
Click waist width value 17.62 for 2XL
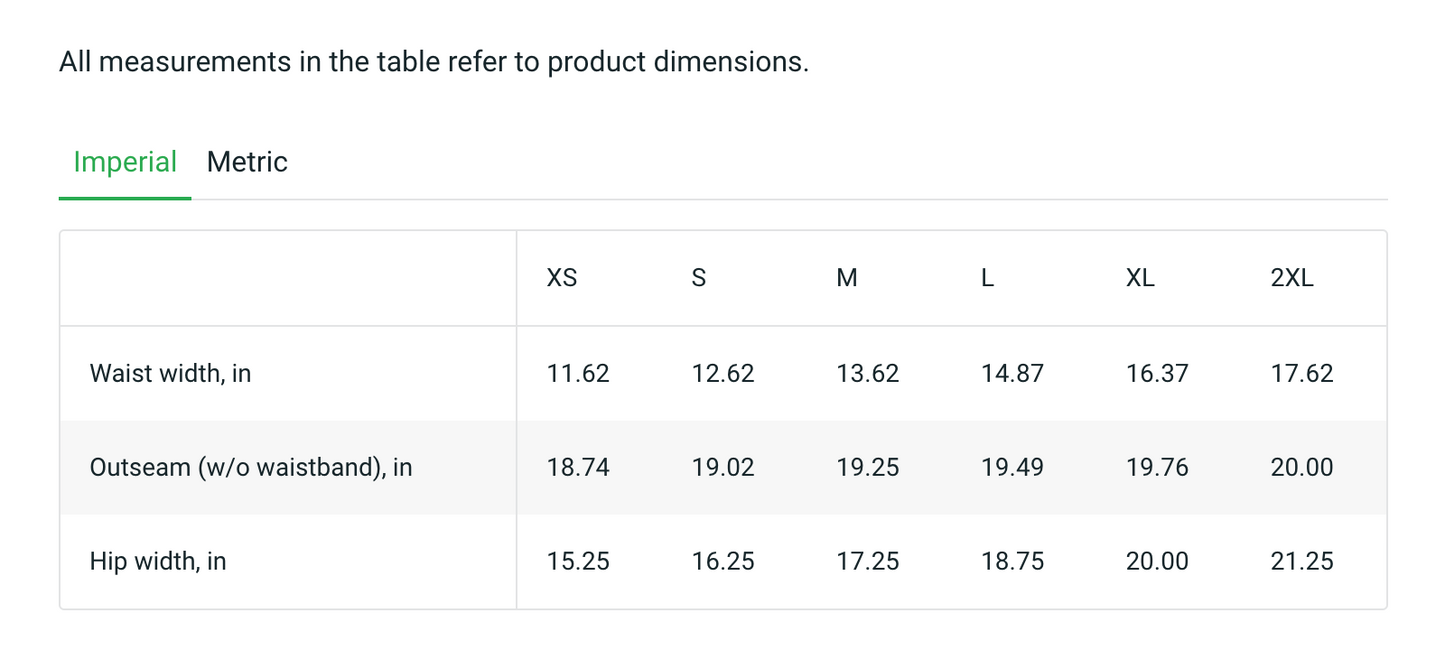(1302, 374)
